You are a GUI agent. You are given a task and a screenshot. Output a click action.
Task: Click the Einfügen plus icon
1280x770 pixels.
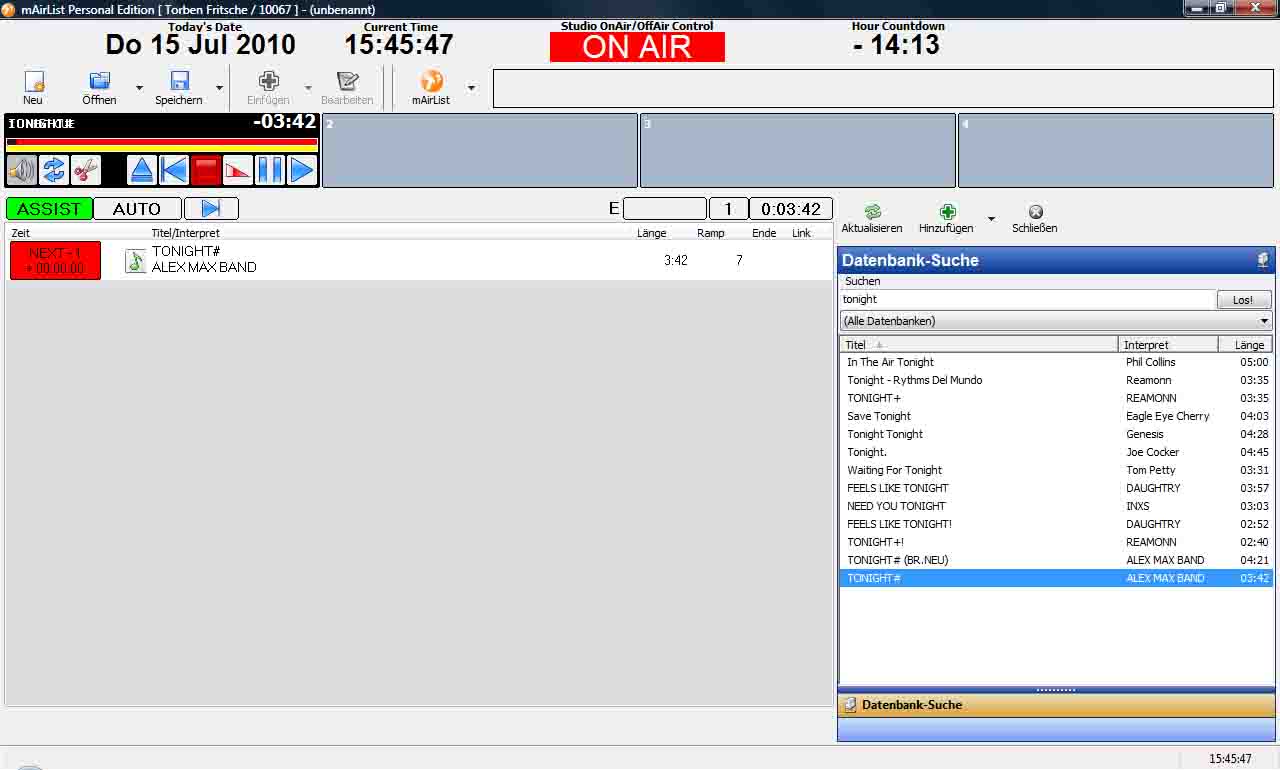tap(268, 81)
